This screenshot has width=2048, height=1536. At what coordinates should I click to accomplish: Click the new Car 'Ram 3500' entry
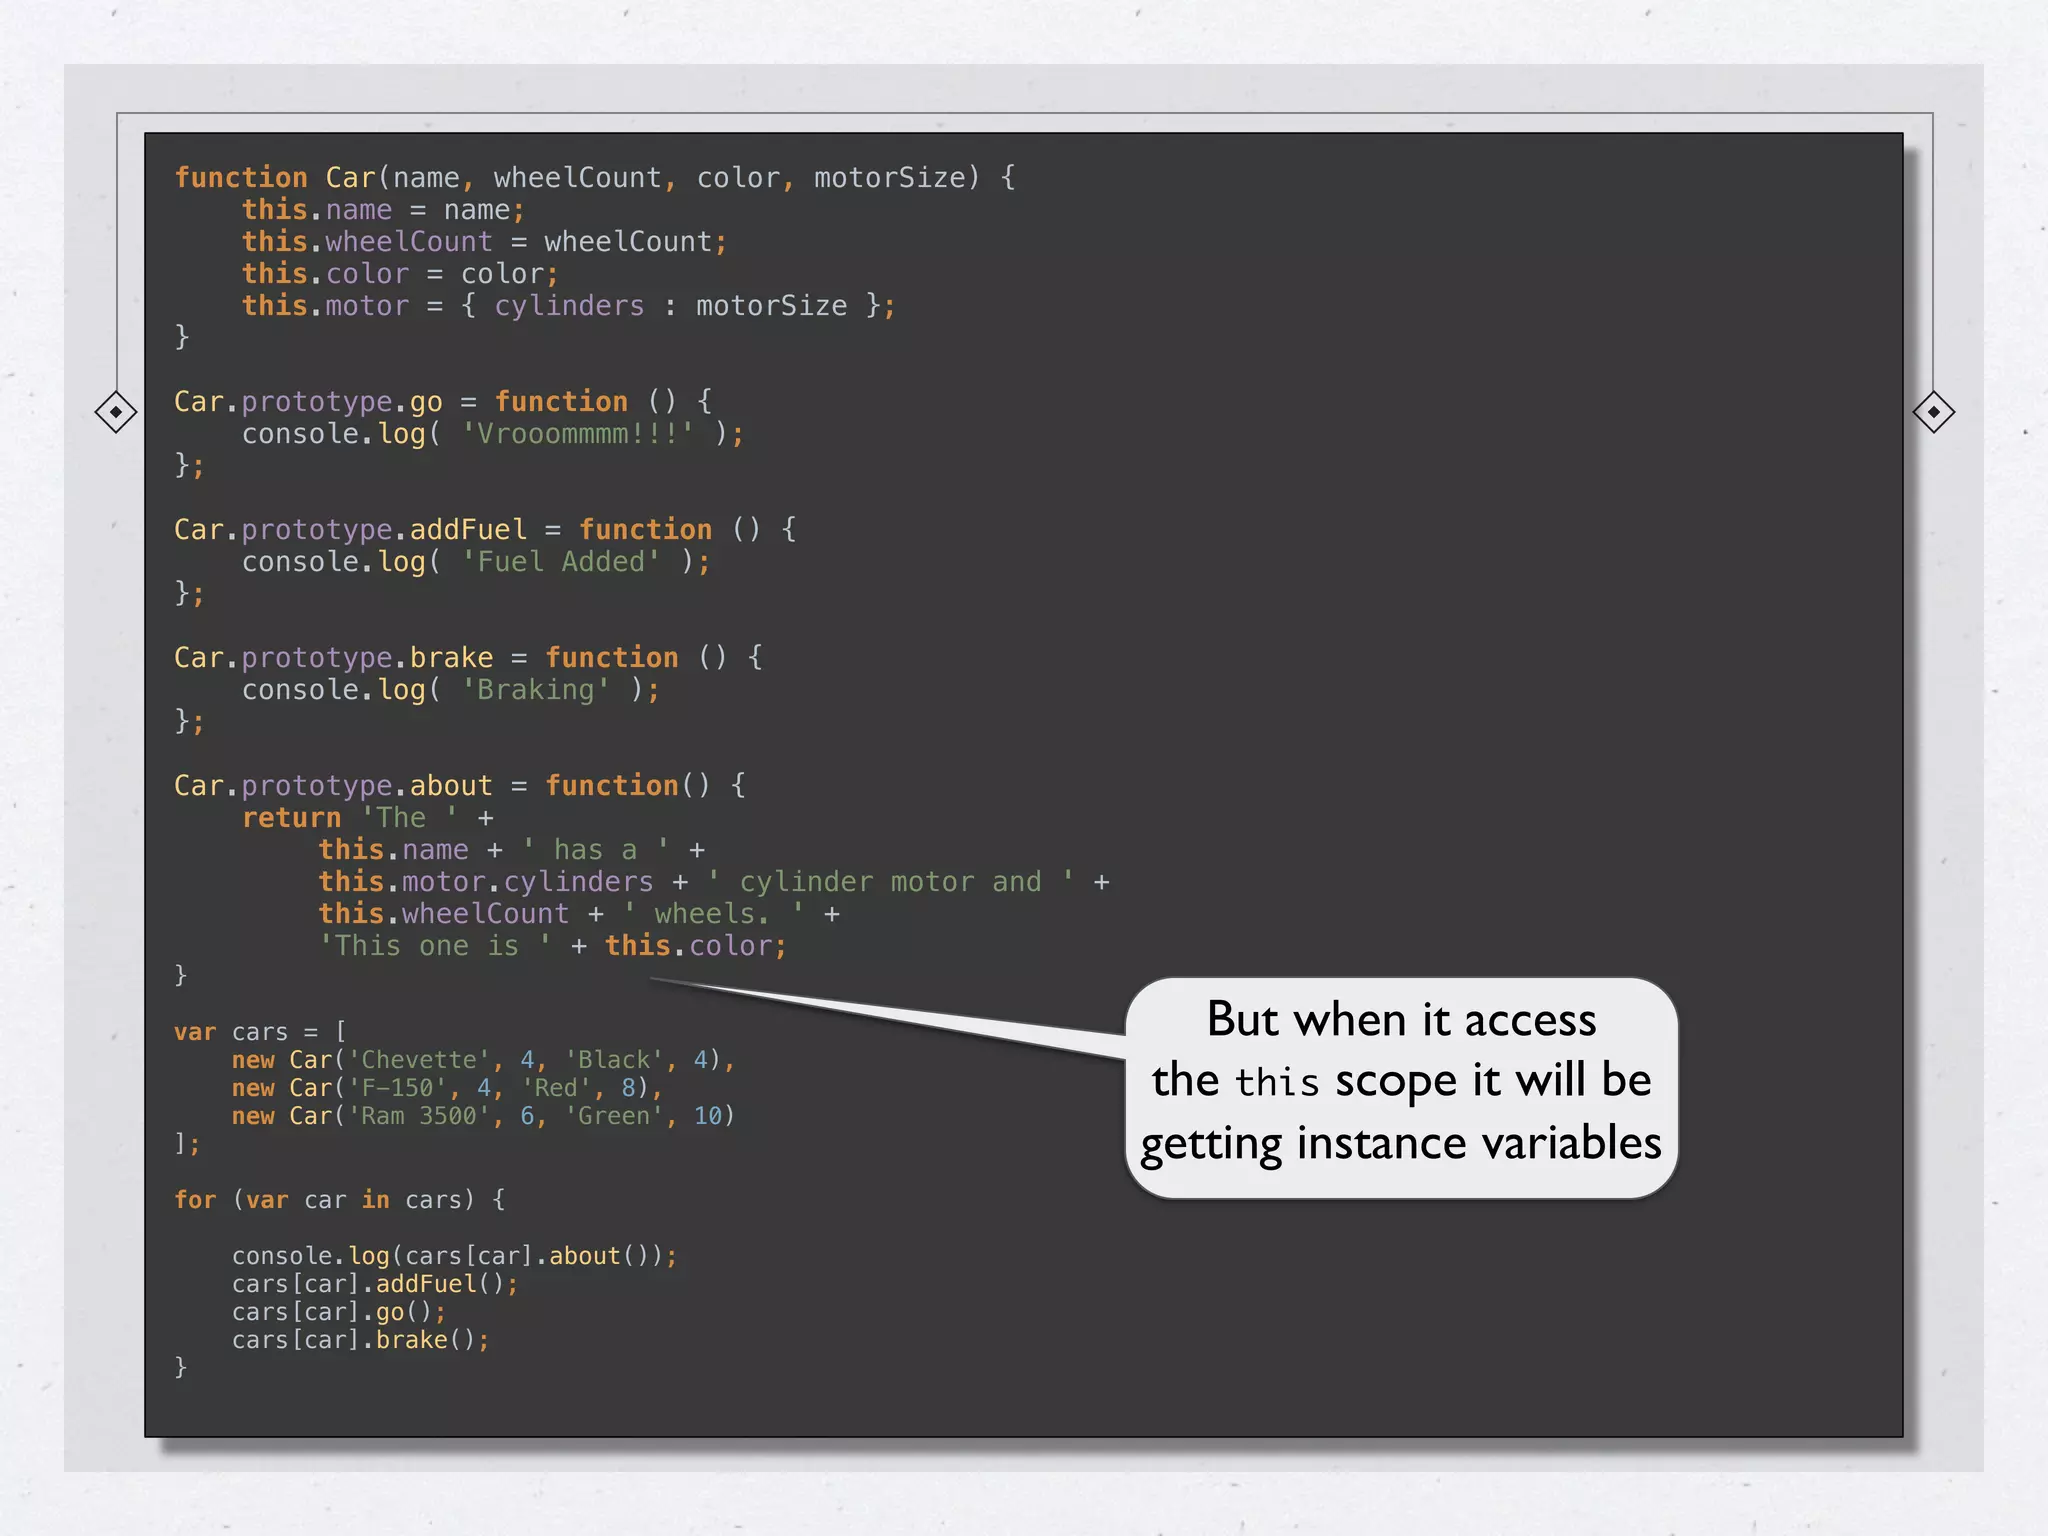point(483,1116)
